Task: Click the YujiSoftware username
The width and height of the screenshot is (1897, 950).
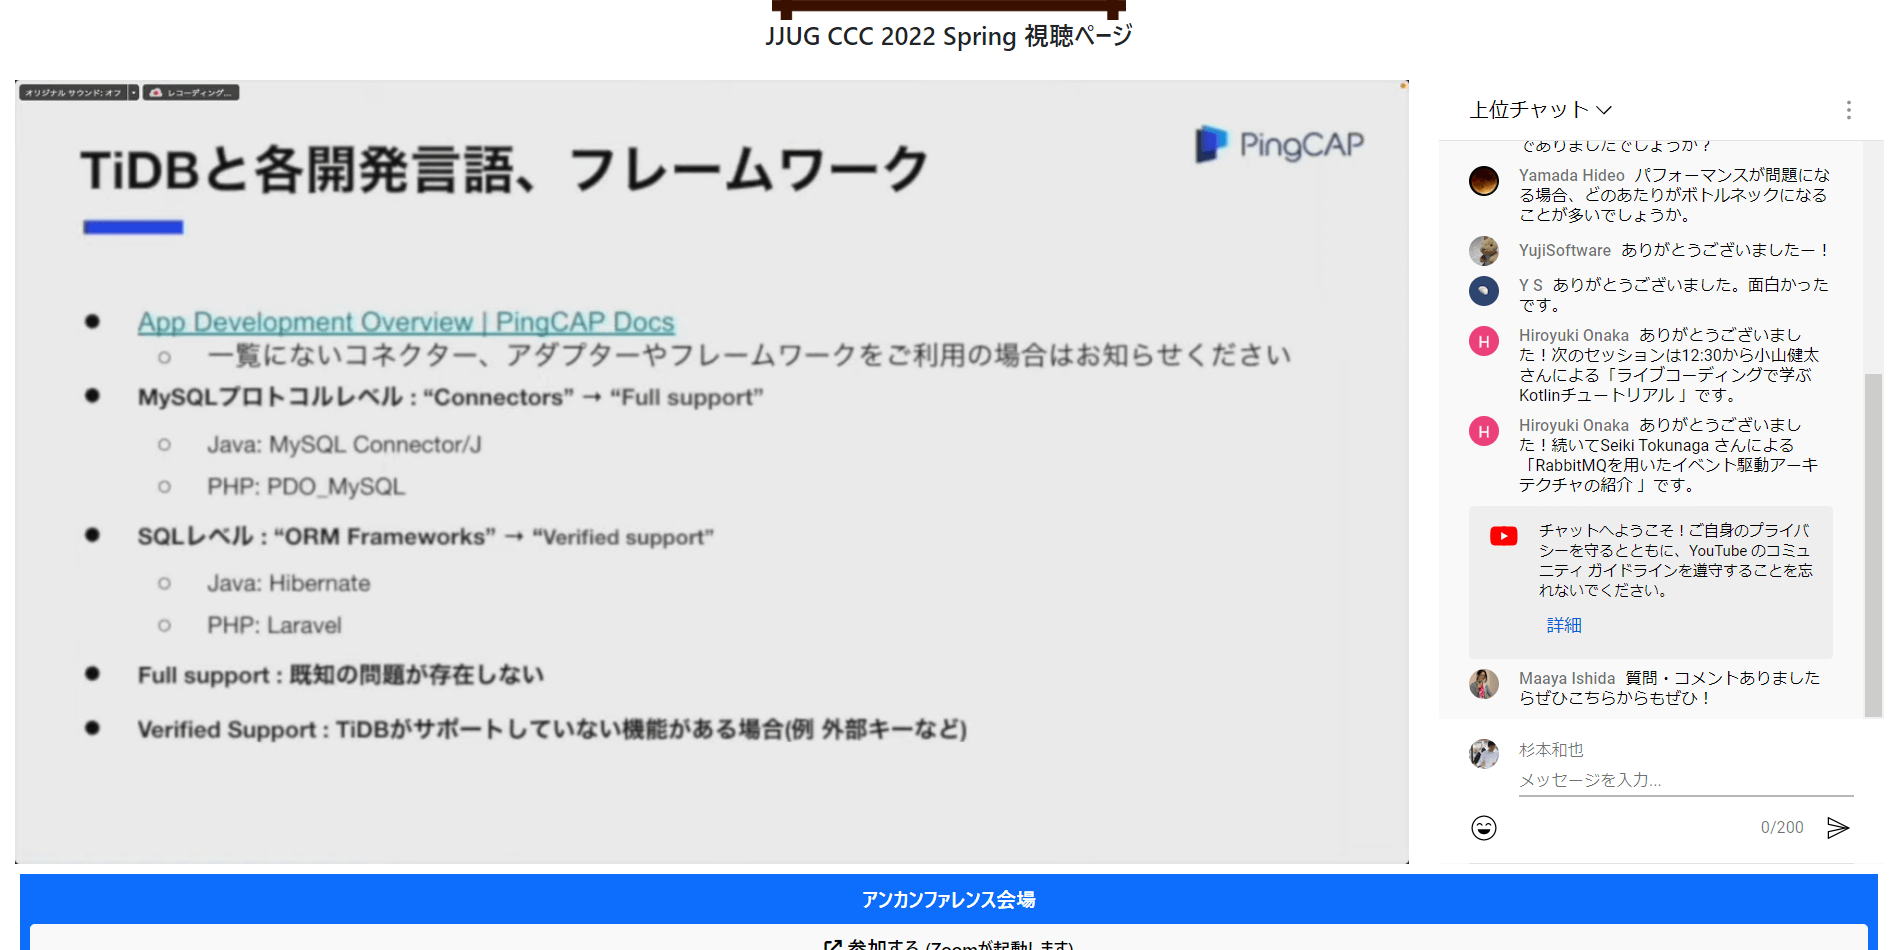Action: [1565, 250]
